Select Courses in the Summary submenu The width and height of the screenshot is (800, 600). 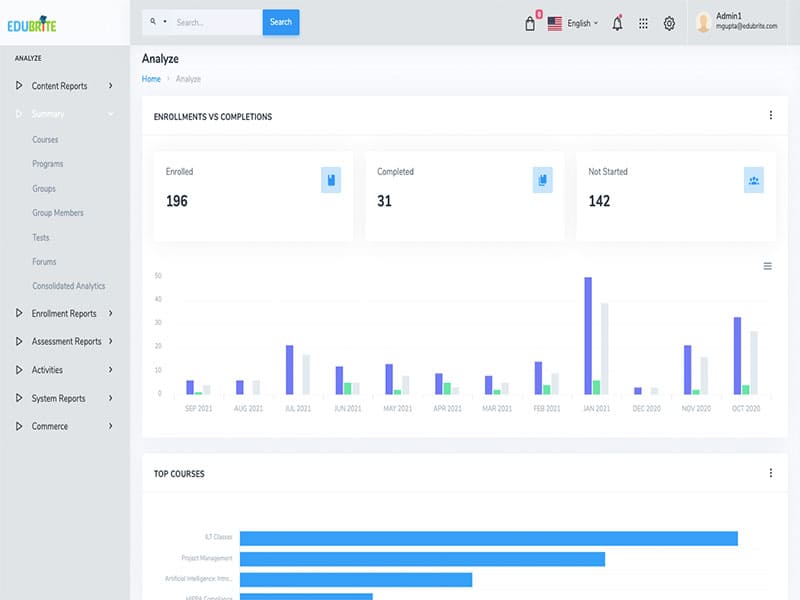tap(45, 140)
